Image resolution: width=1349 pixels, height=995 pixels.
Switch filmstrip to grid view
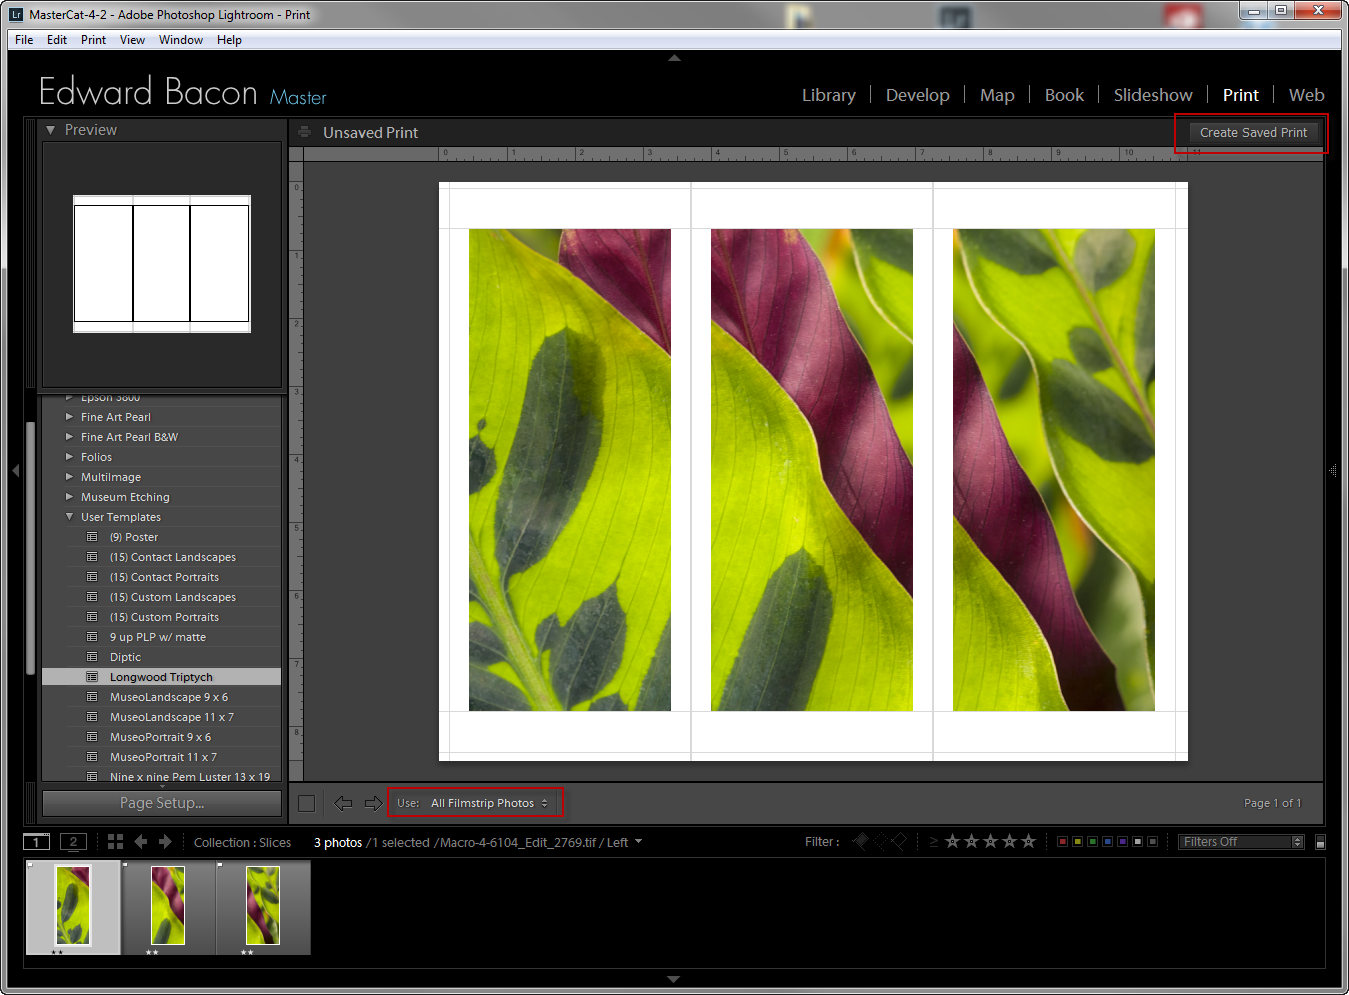coord(115,842)
